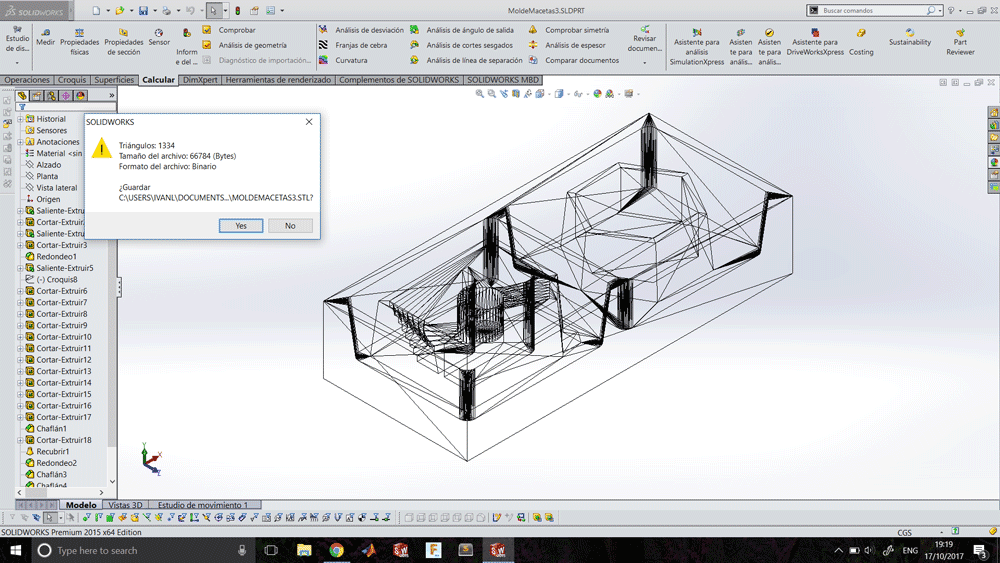The image size is (1000, 563).
Task: Open Análisis de ángulo de salida
Action: [x=462, y=30]
